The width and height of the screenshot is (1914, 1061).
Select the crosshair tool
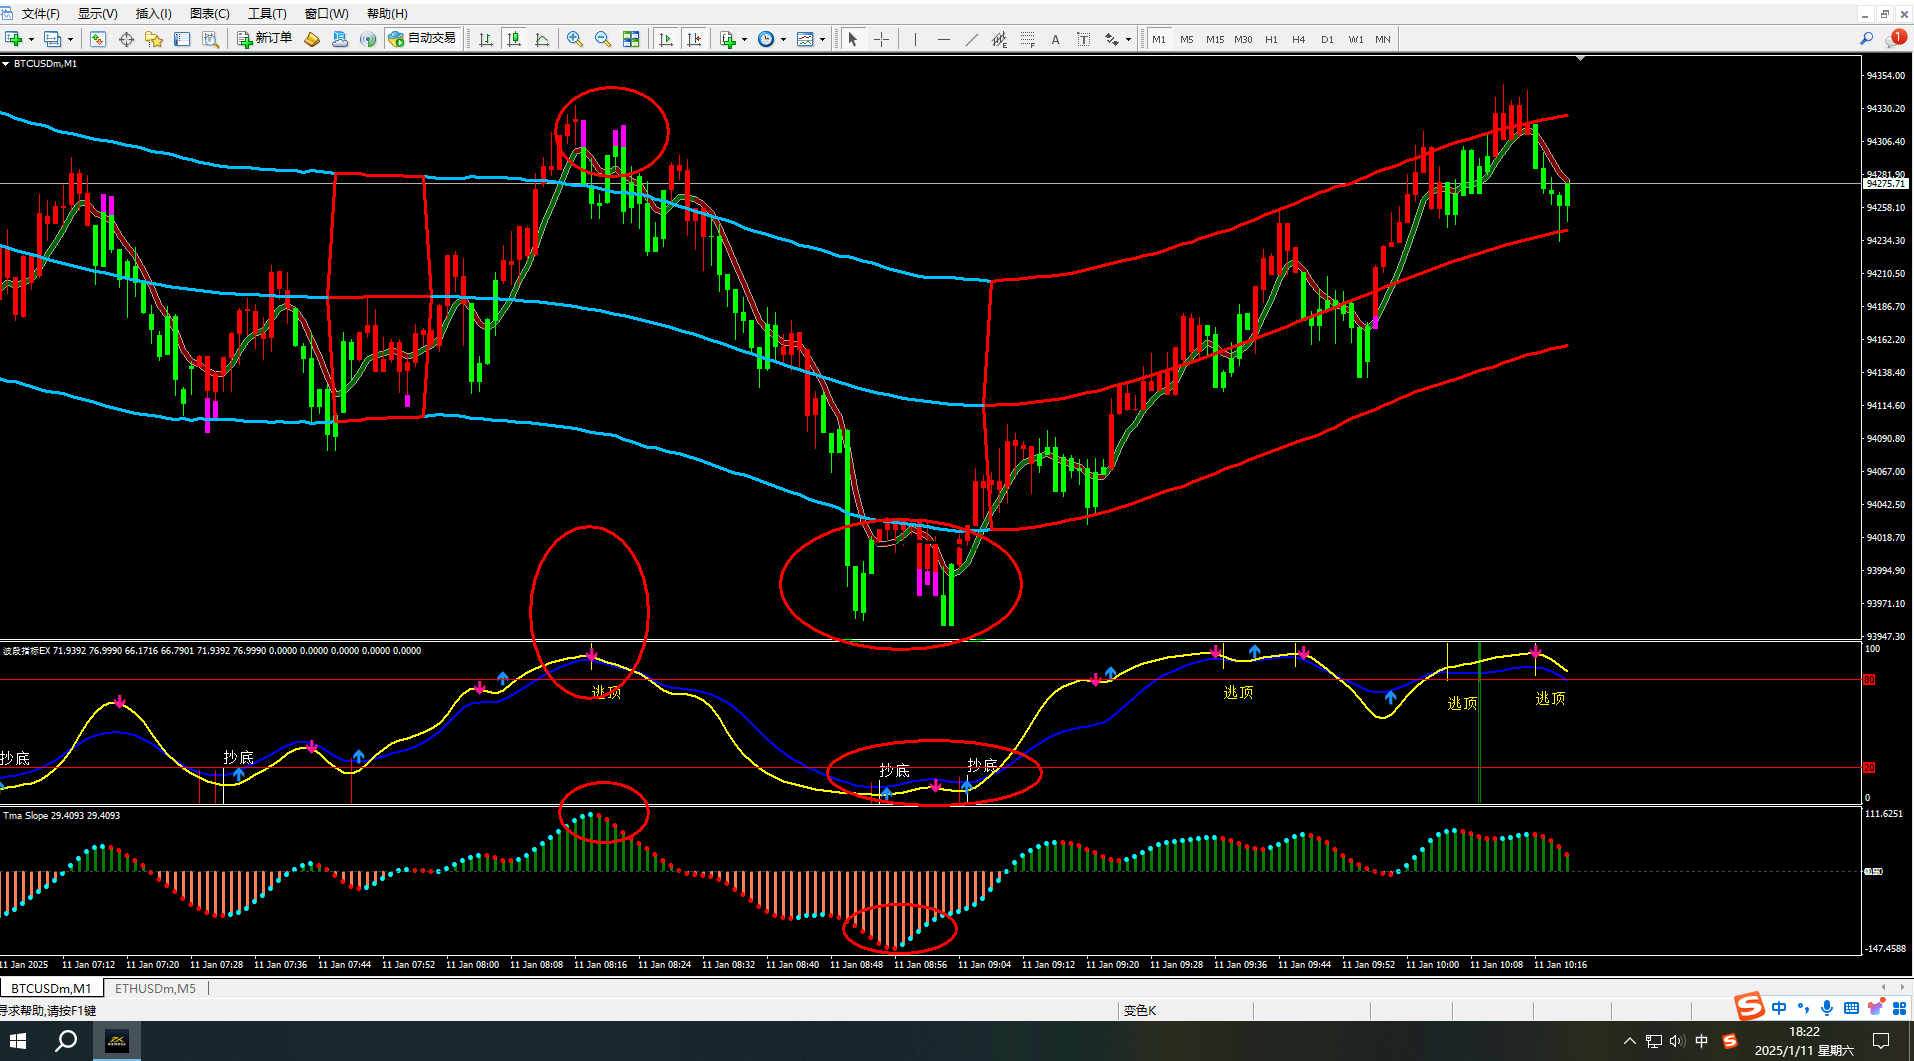[881, 39]
